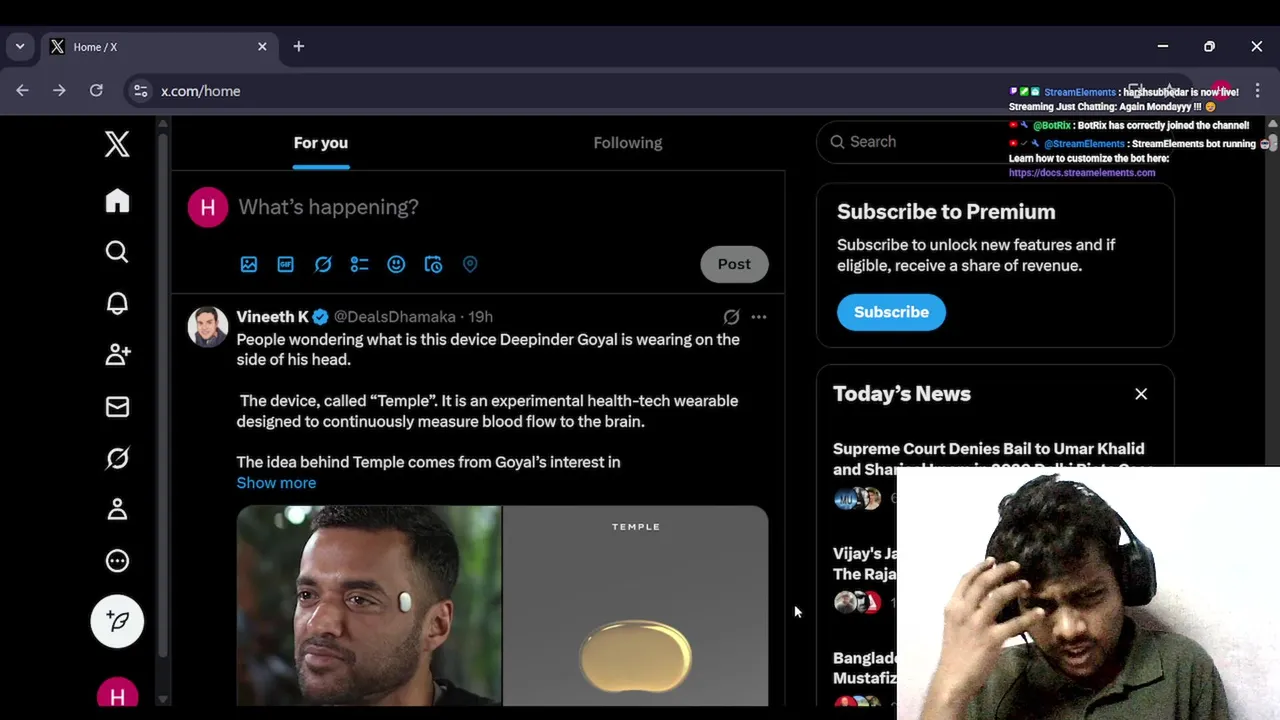
Task: Open Messages envelope icon
Action: coord(117,406)
